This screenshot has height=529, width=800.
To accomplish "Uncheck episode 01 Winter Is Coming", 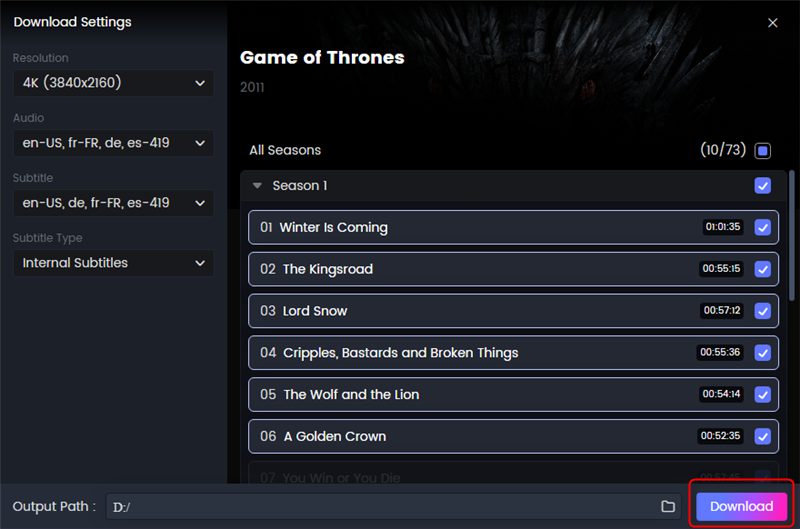I will pyautogui.click(x=763, y=227).
